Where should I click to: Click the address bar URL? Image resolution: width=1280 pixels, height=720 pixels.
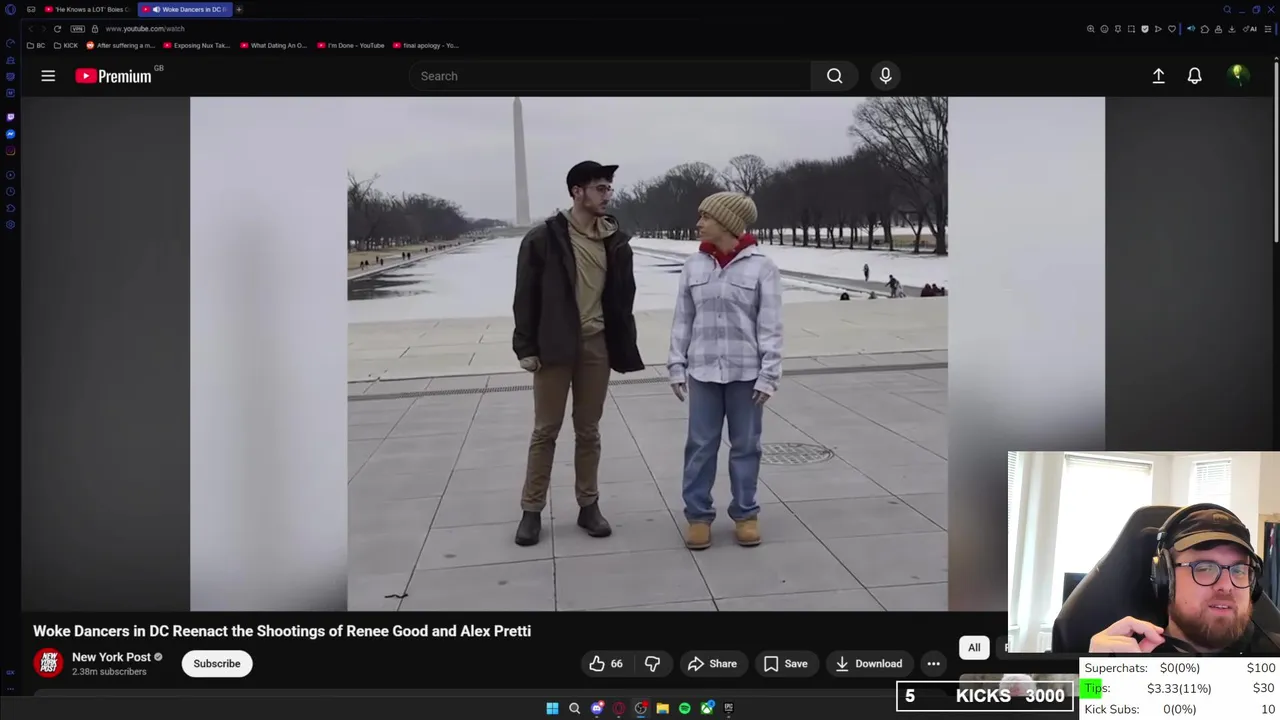(145, 29)
